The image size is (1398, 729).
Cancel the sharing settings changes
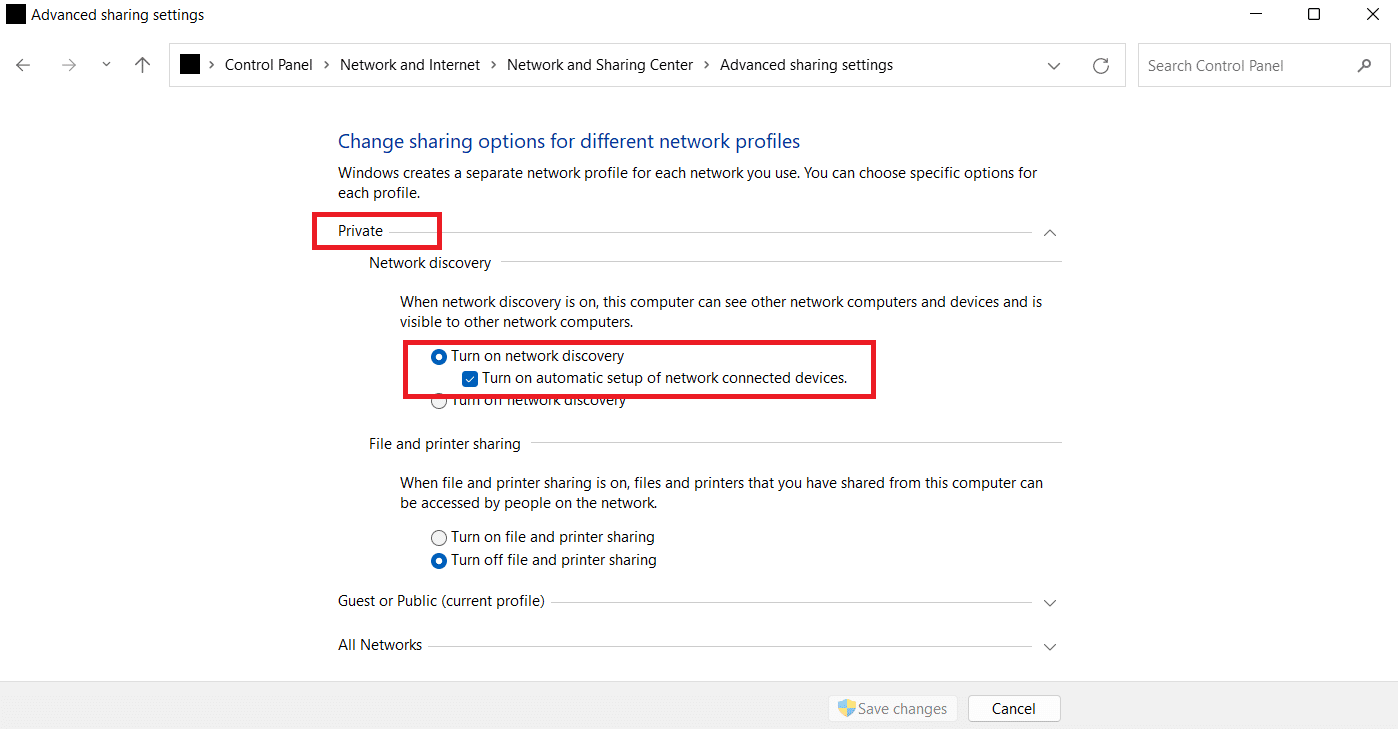click(x=1013, y=708)
